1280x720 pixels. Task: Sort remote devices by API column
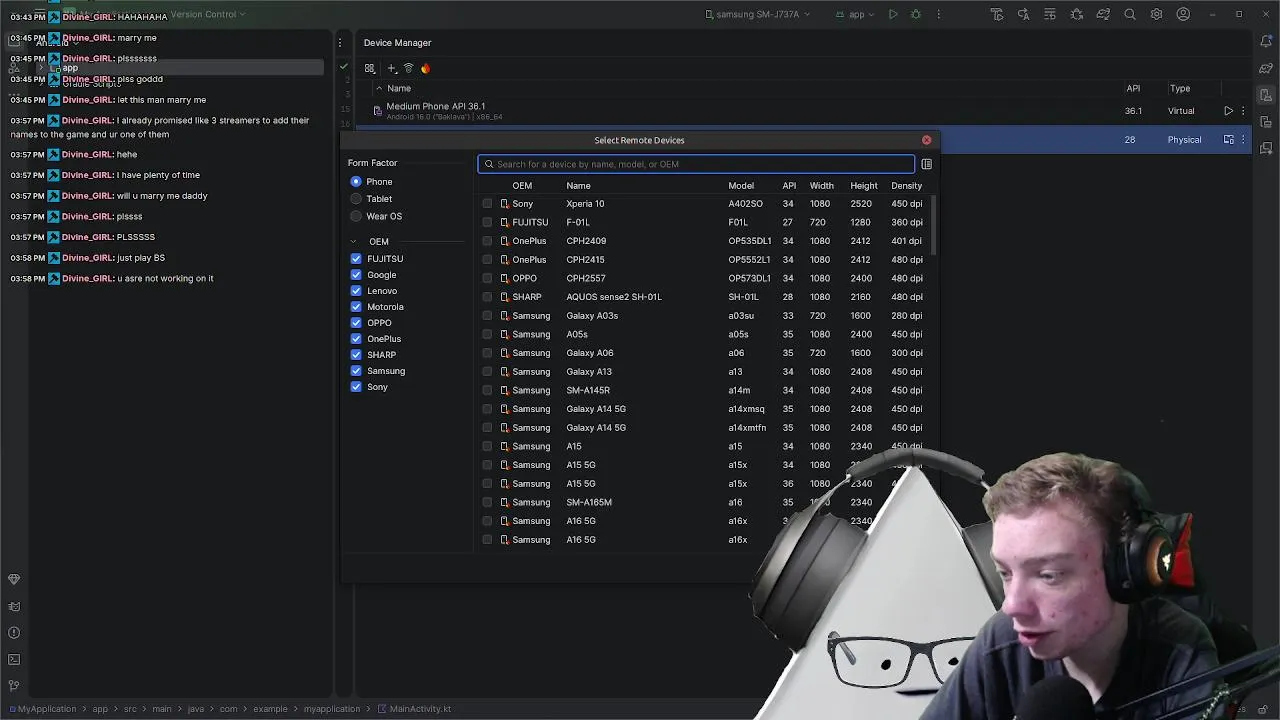(789, 186)
